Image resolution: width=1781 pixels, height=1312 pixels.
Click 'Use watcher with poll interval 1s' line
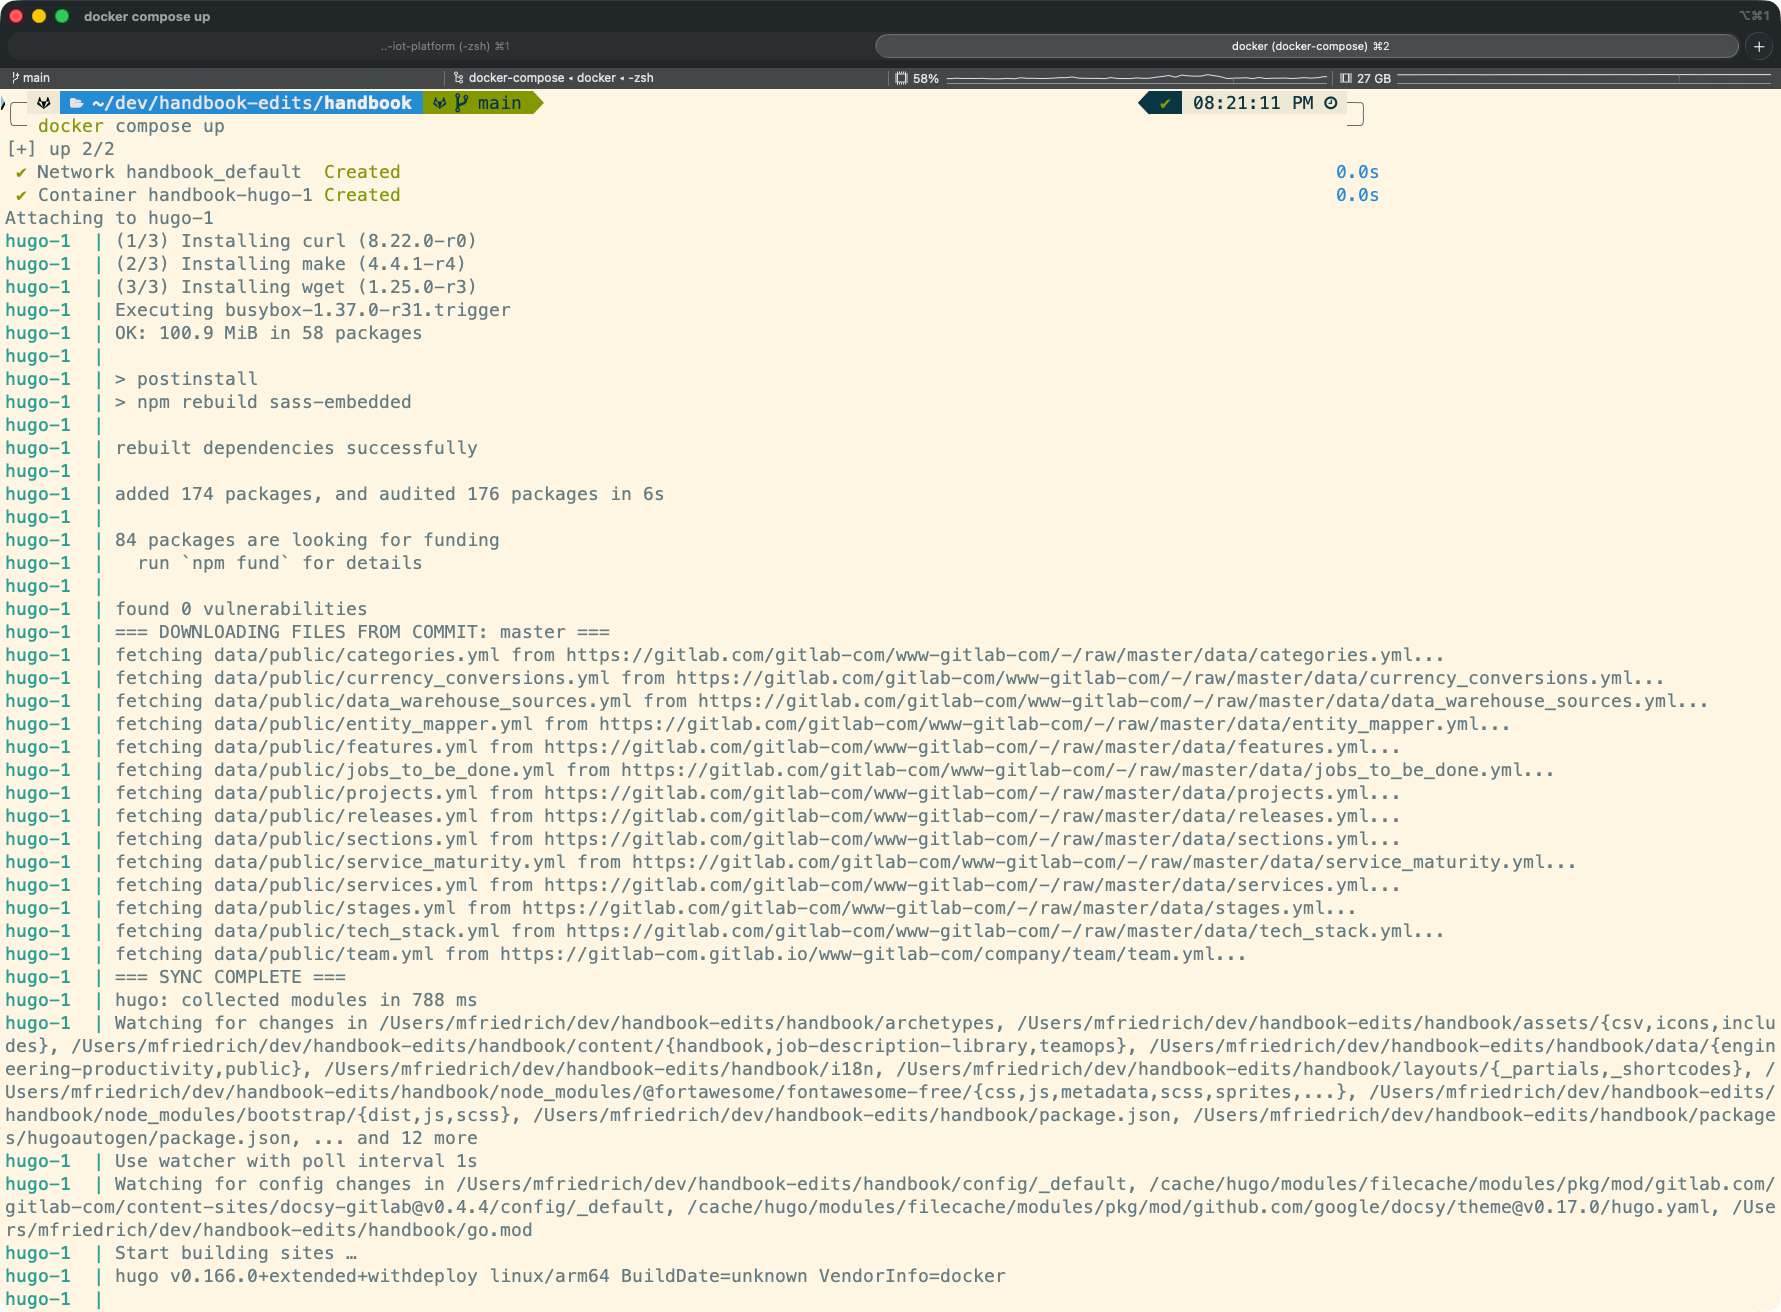296,1161
